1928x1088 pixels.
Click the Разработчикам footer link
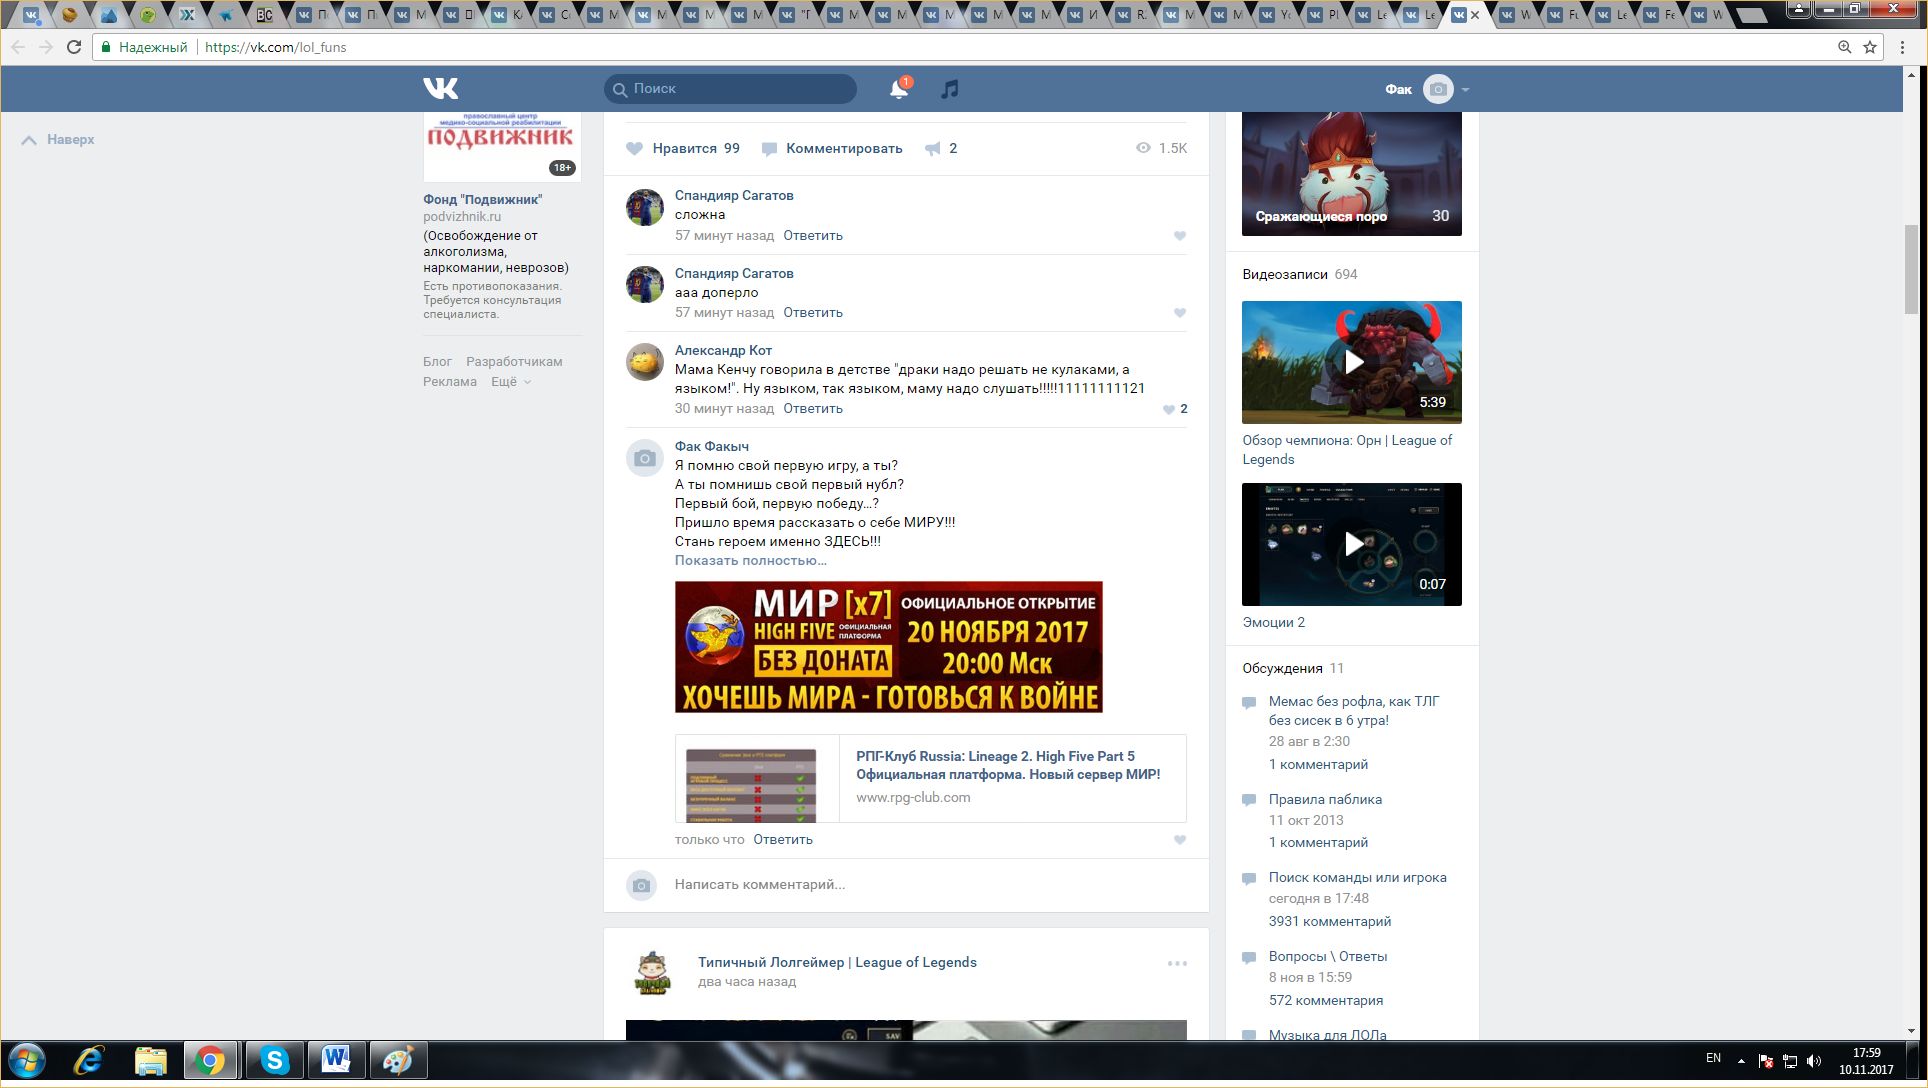click(x=514, y=362)
